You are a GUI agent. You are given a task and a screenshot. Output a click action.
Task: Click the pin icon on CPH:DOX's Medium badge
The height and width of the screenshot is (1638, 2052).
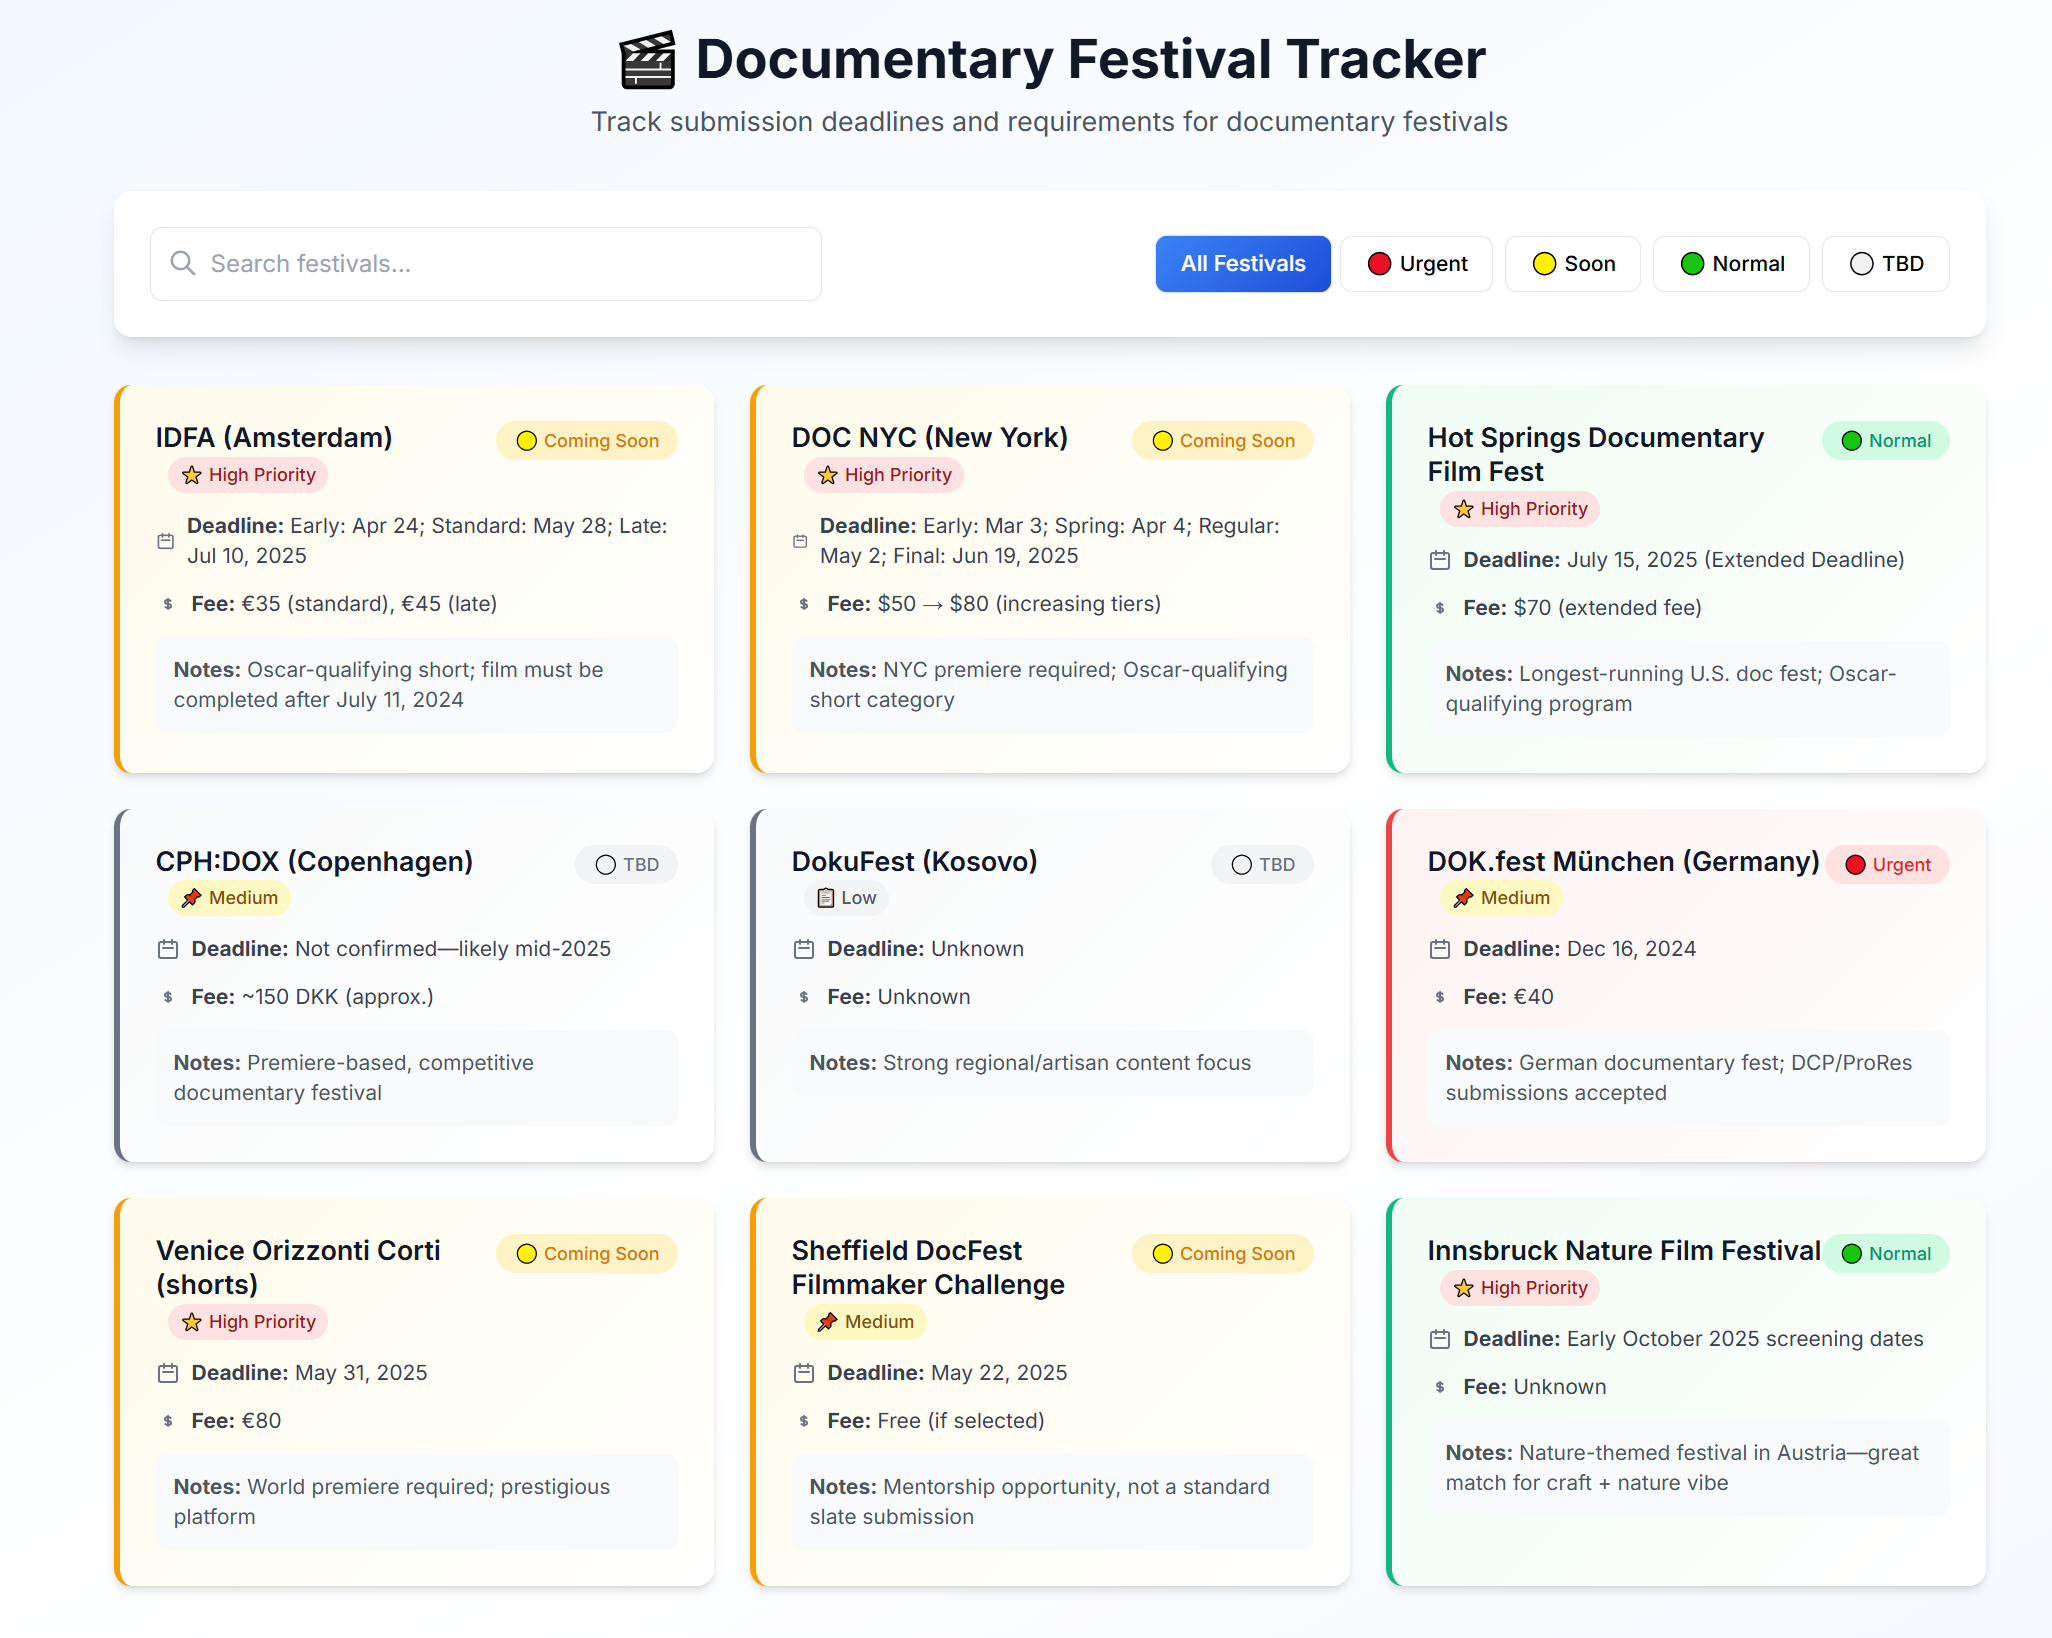point(189,898)
